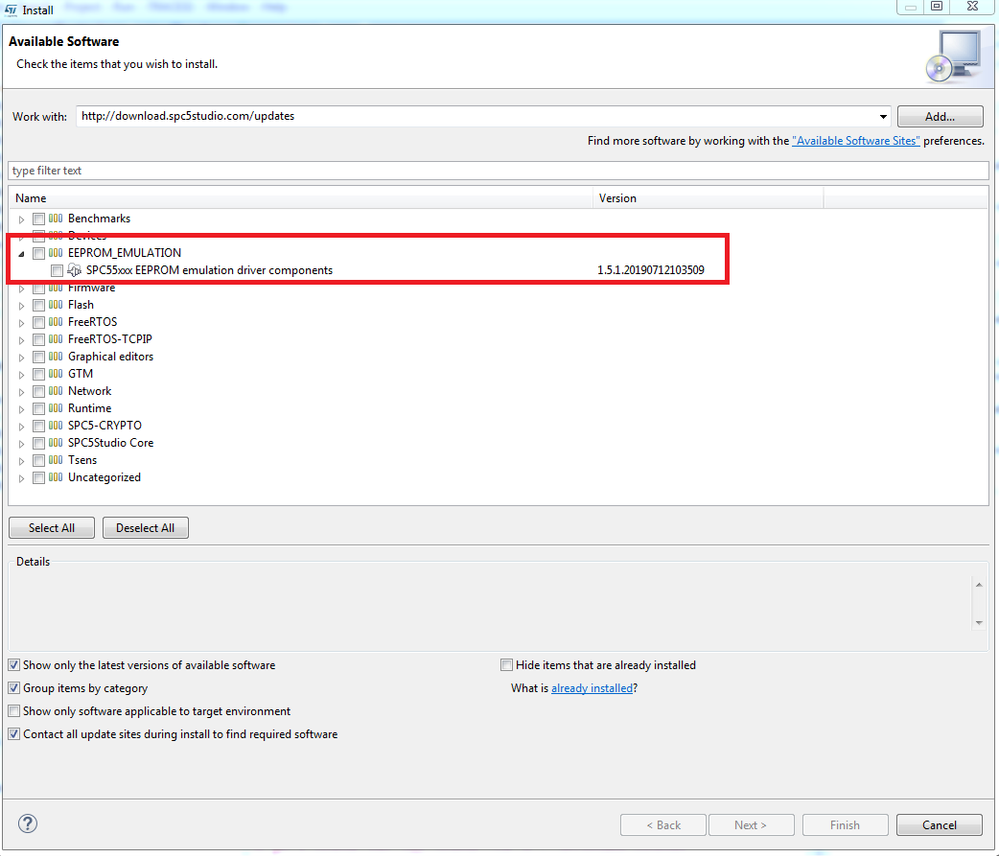This screenshot has width=999, height=856.
Task: Click the SPC5Studio Core category icon
Action: coord(55,443)
